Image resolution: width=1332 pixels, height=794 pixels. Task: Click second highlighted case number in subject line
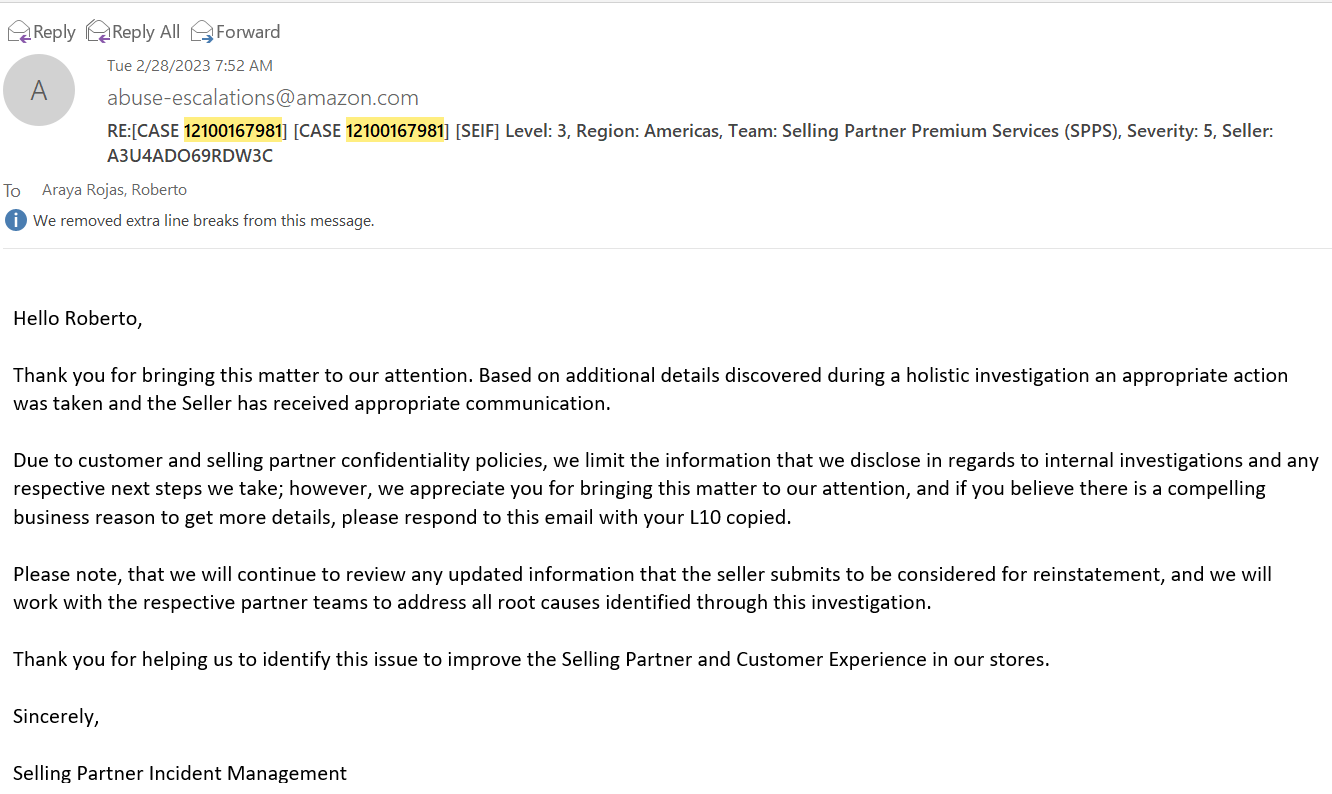(394, 131)
